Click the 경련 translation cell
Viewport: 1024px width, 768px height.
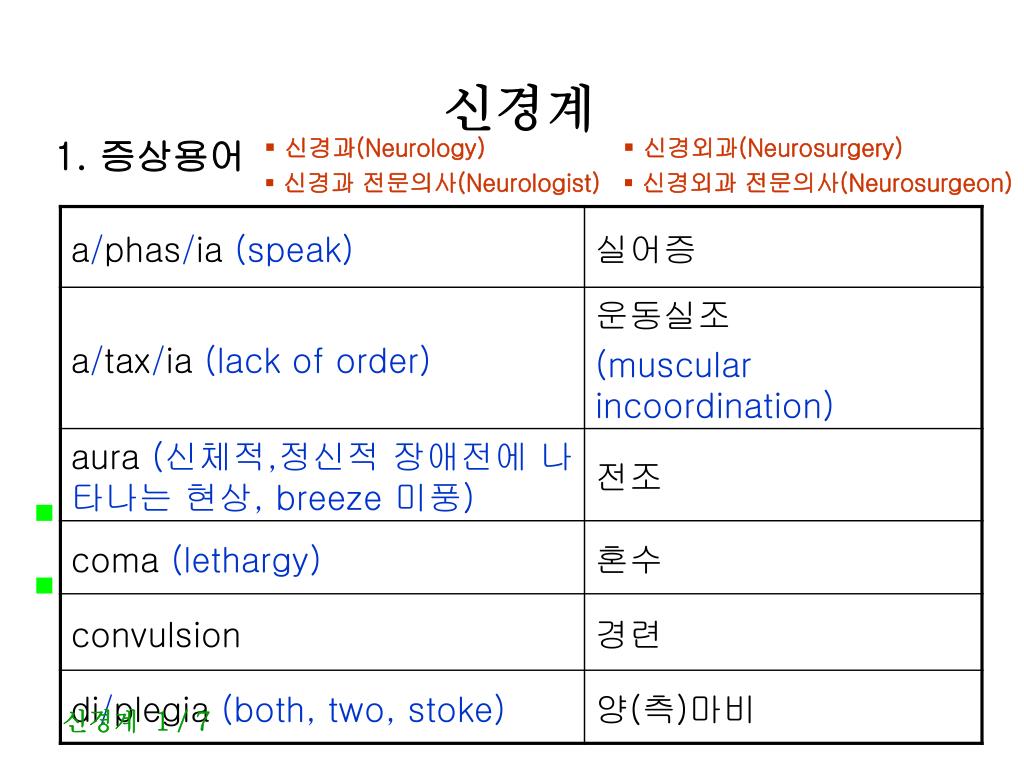pyautogui.click(x=629, y=634)
